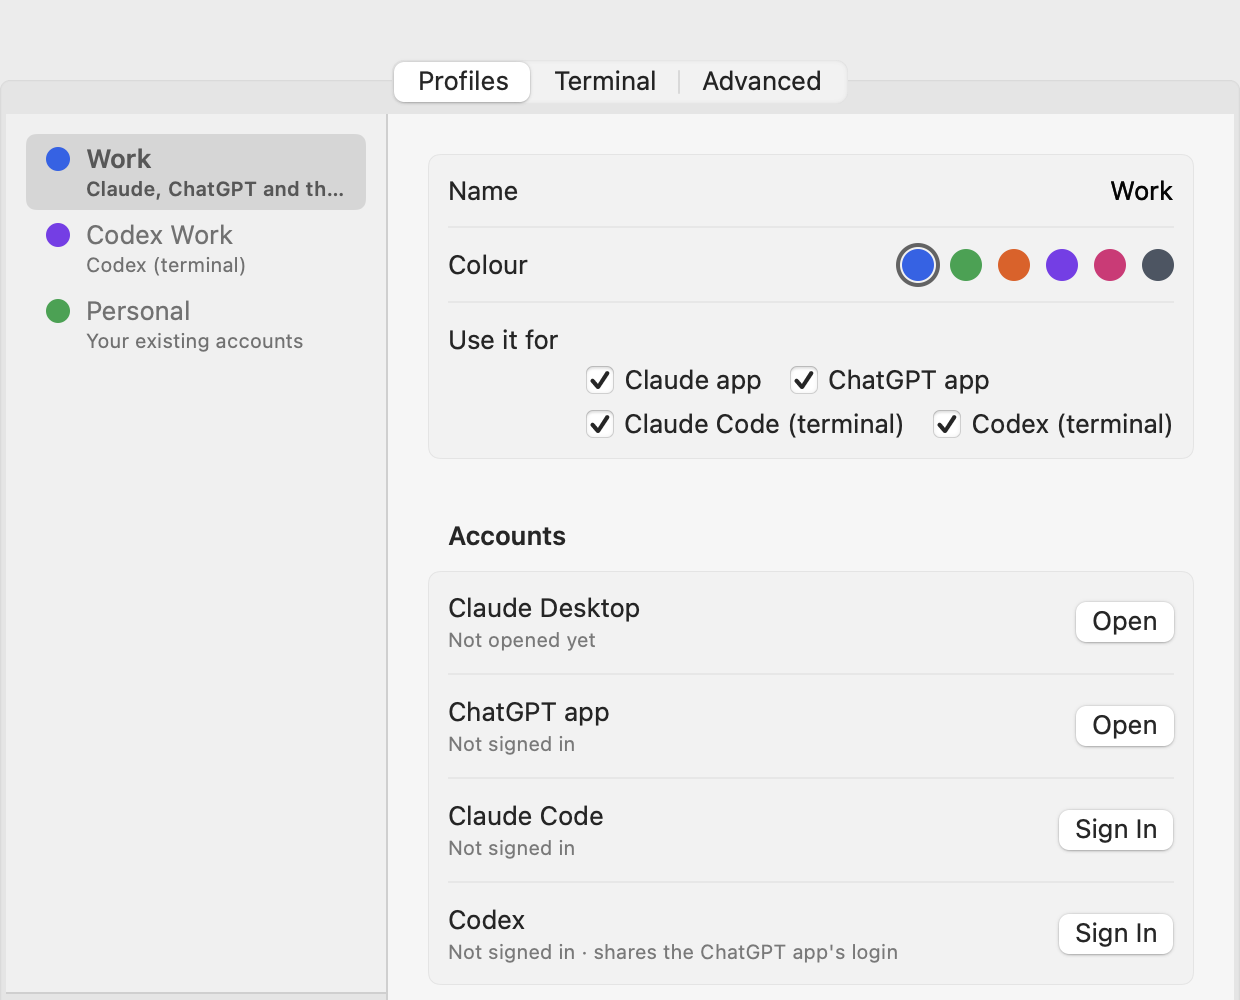The height and width of the screenshot is (1000, 1240).
Task: Switch to the Profiles tab
Action: [462, 81]
